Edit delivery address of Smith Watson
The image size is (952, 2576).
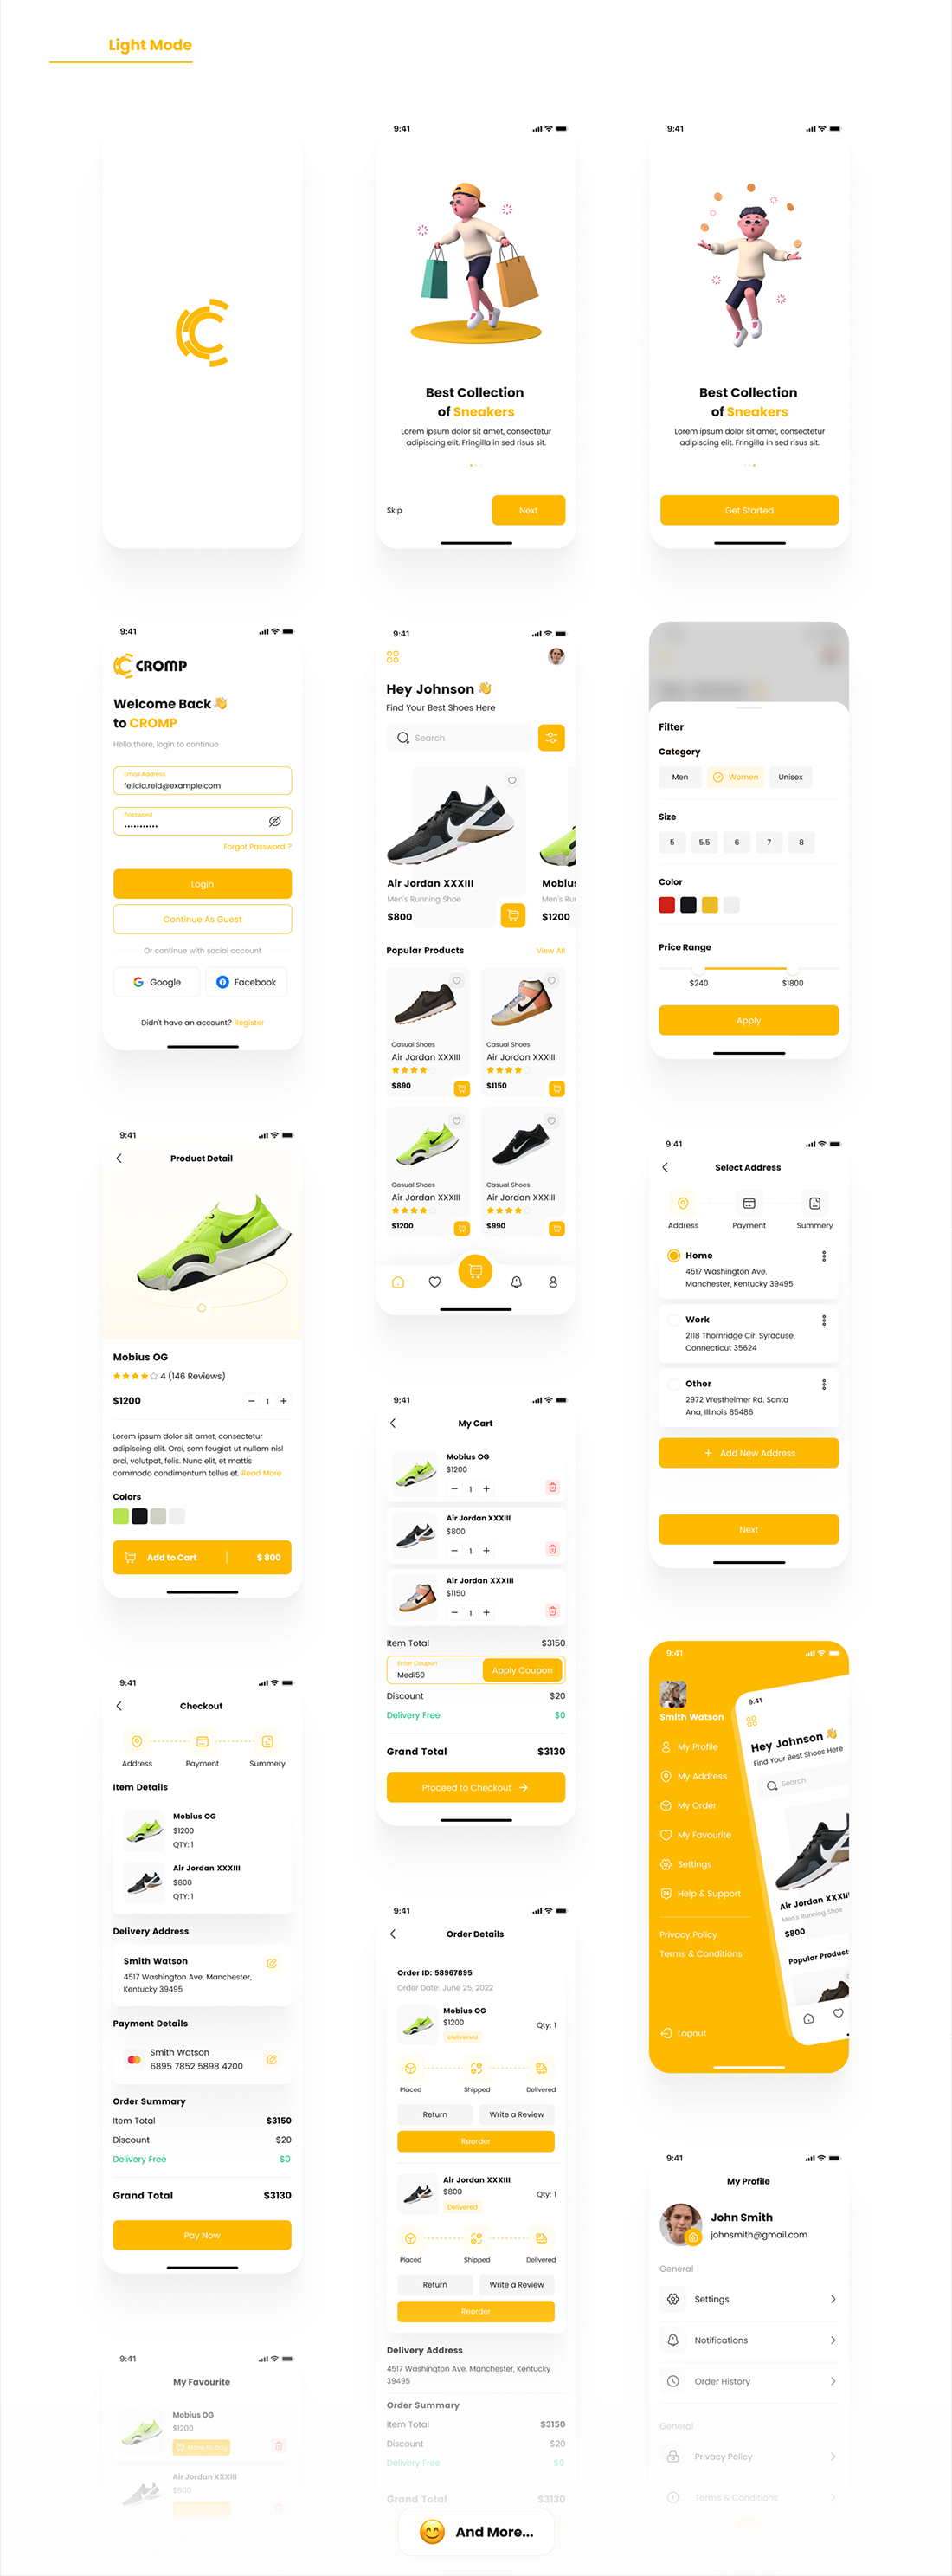click(272, 1963)
